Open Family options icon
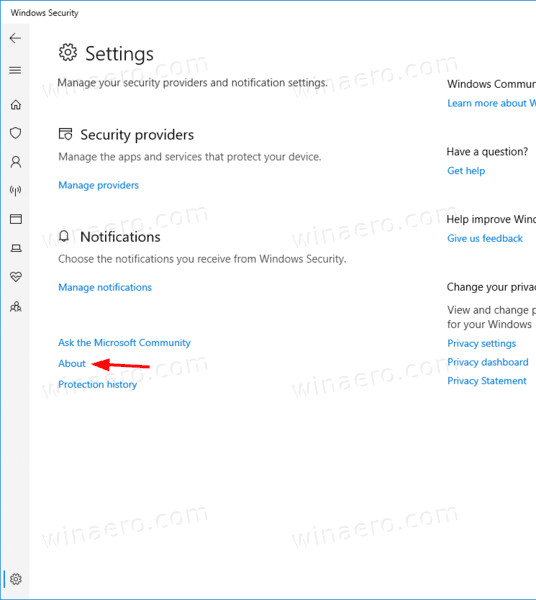The image size is (536, 600). pos(16,307)
